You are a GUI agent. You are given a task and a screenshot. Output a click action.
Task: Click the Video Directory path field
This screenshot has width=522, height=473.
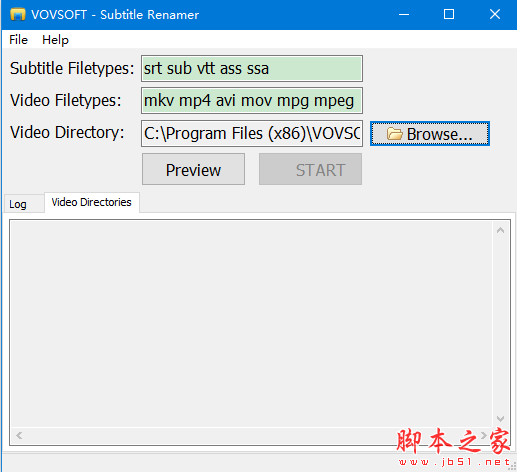(252, 133)
